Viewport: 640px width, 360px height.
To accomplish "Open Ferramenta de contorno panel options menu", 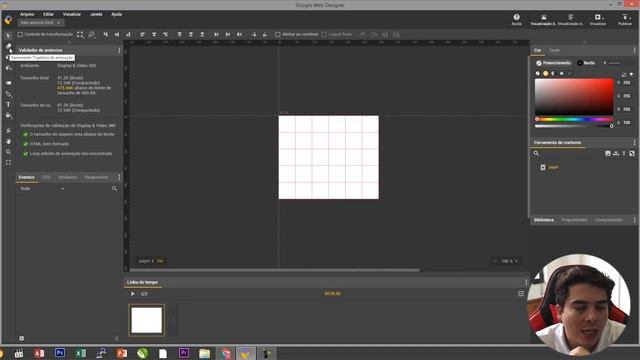I will click(x=634, y=142).
